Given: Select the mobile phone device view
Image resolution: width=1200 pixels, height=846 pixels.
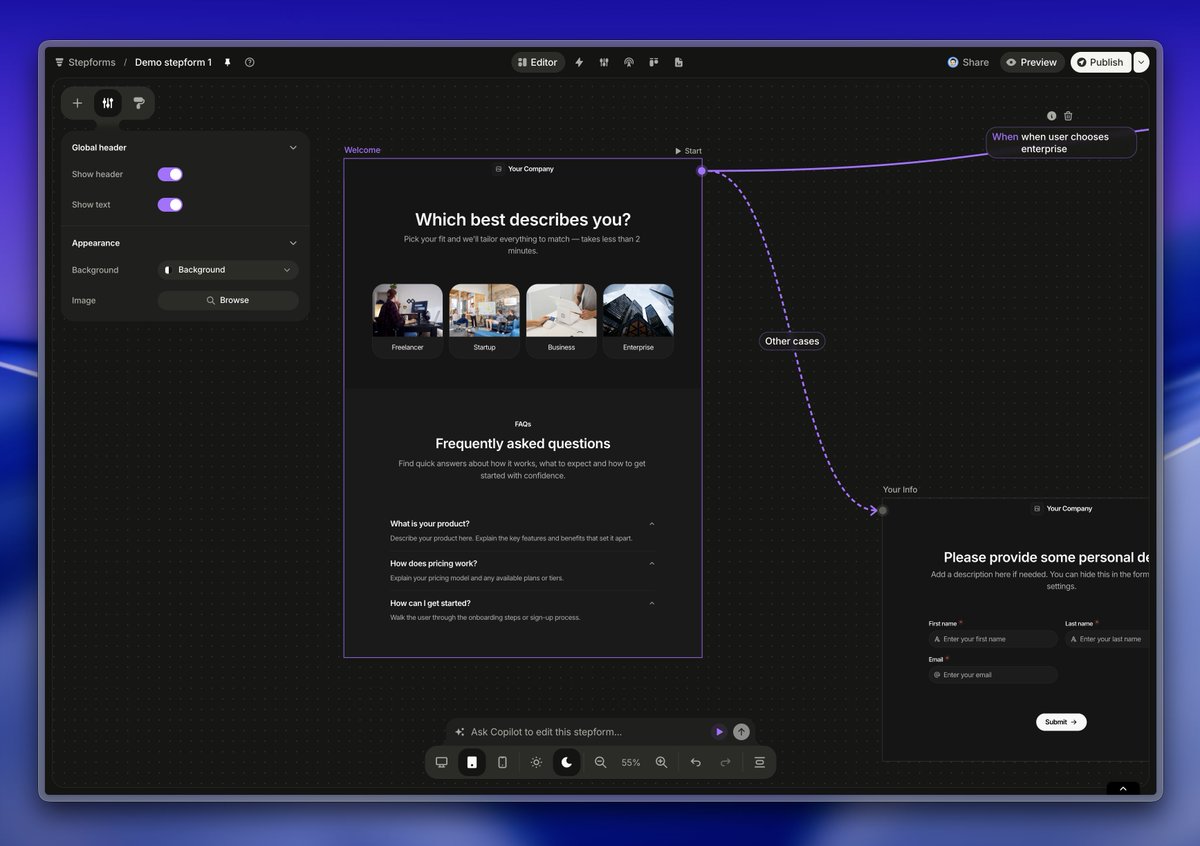Looking at the screenshot, I should coord(502,762).
